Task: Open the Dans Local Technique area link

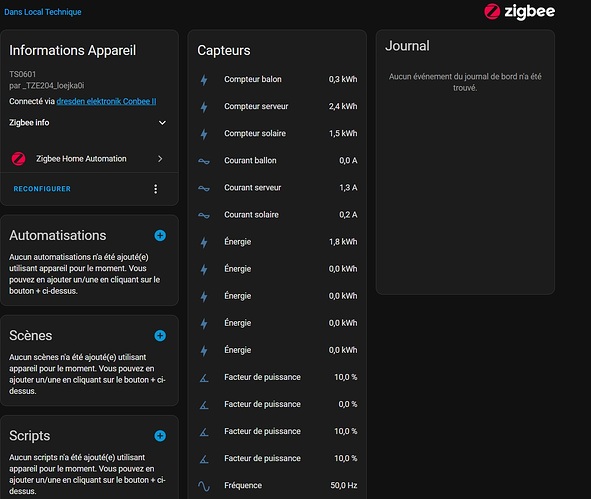Action: pos(43,12)
